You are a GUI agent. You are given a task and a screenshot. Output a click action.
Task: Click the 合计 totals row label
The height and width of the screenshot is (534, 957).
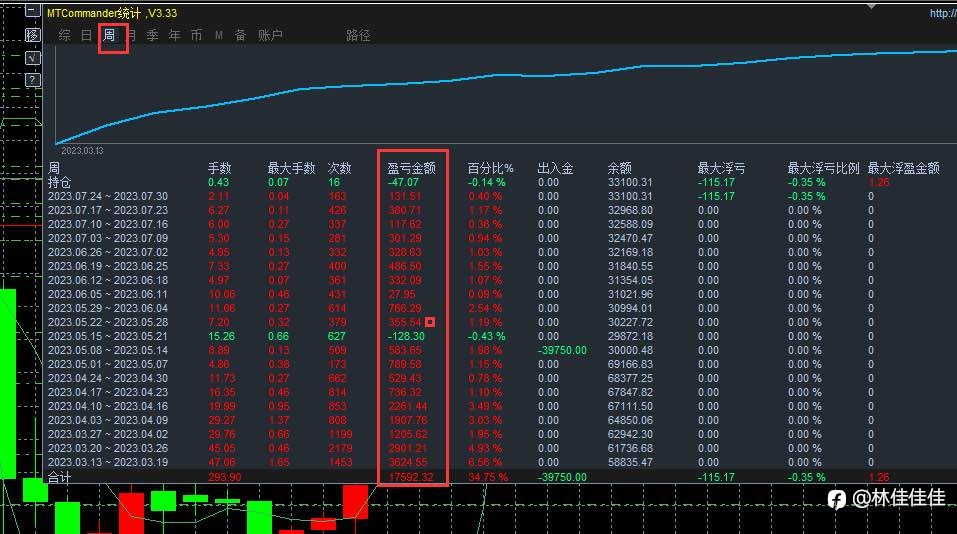pyautogui.click(x=59, y=477)
